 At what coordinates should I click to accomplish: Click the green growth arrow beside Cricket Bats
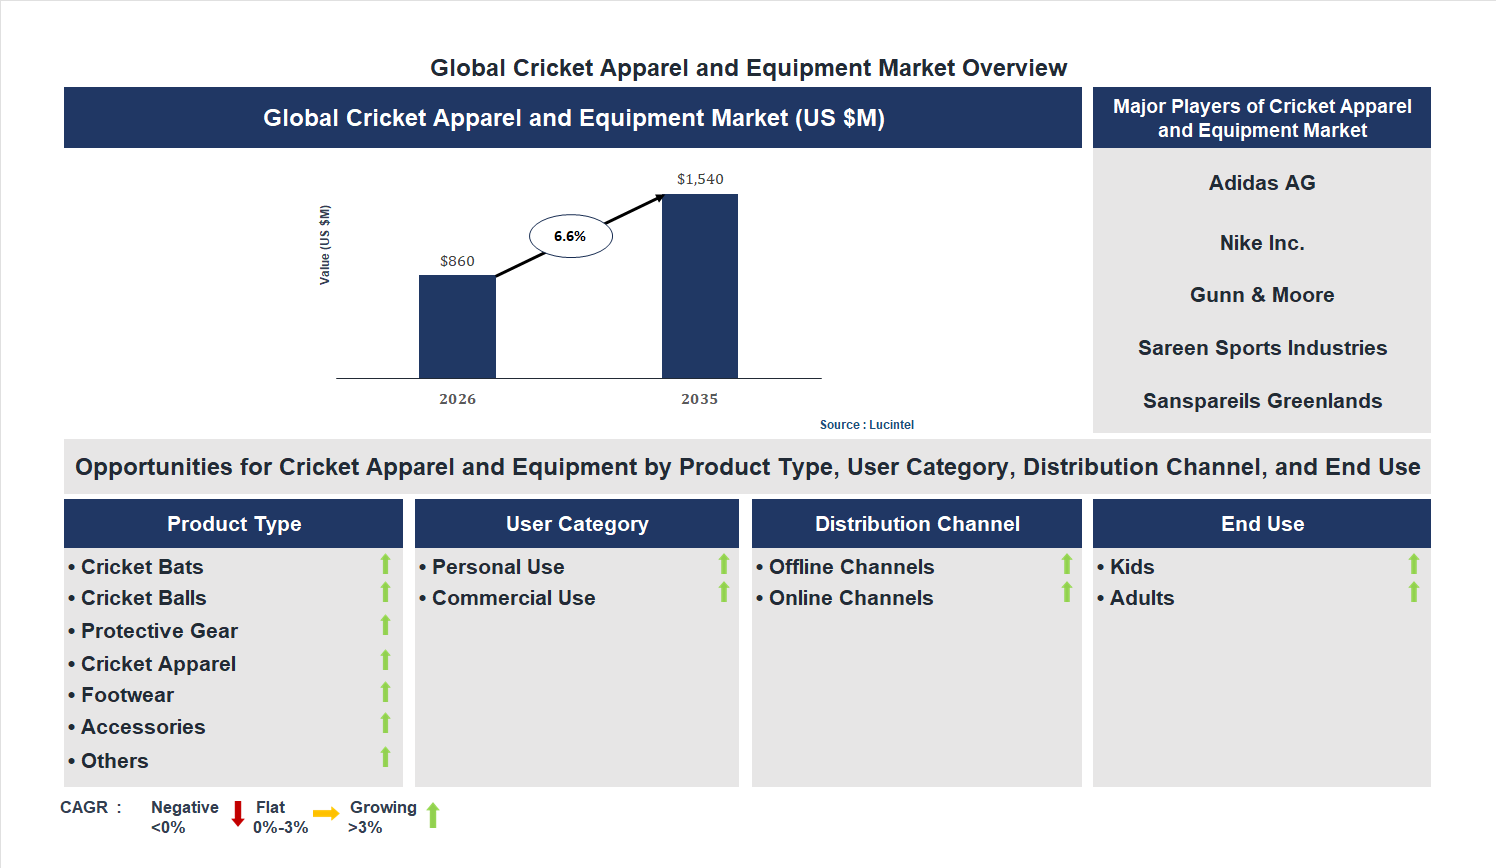coord(385,564)
